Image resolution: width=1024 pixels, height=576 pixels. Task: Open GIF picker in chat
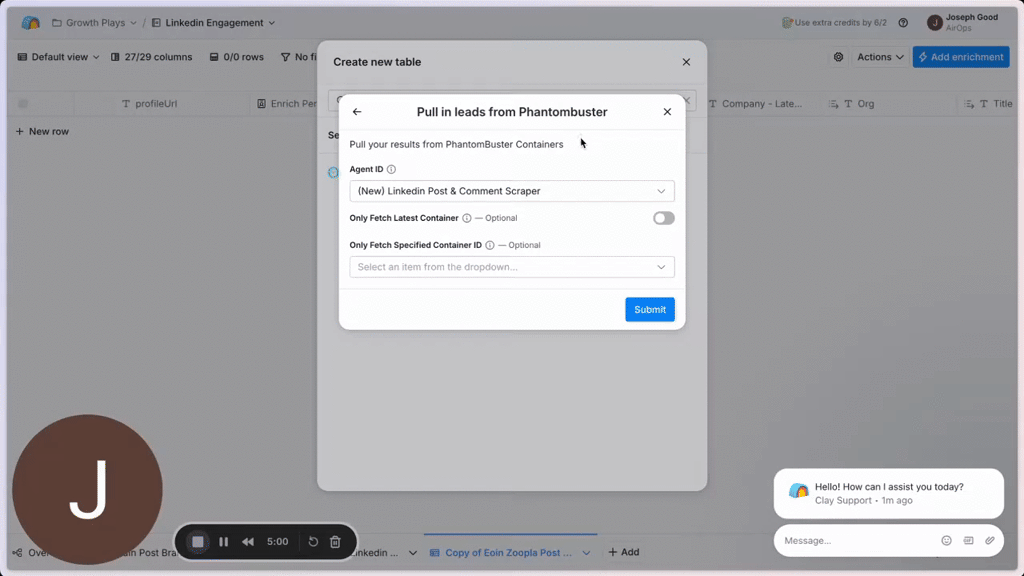968,541
